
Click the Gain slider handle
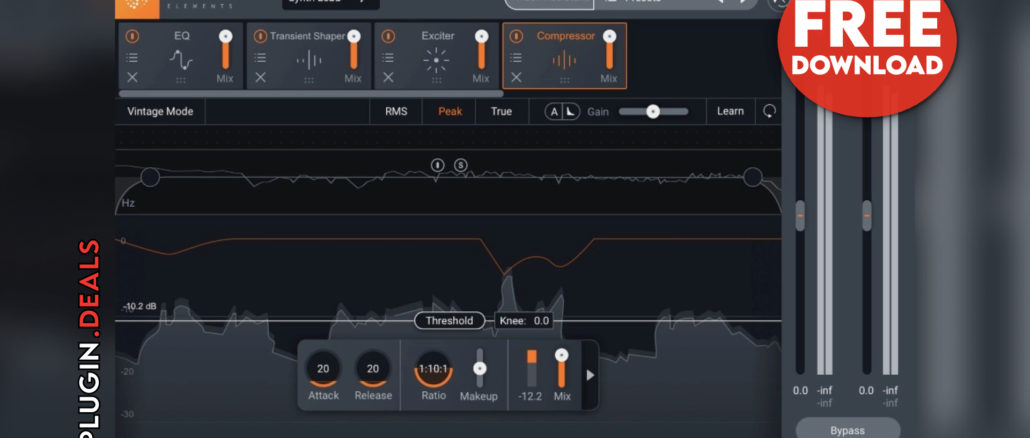tap(652, 112)
